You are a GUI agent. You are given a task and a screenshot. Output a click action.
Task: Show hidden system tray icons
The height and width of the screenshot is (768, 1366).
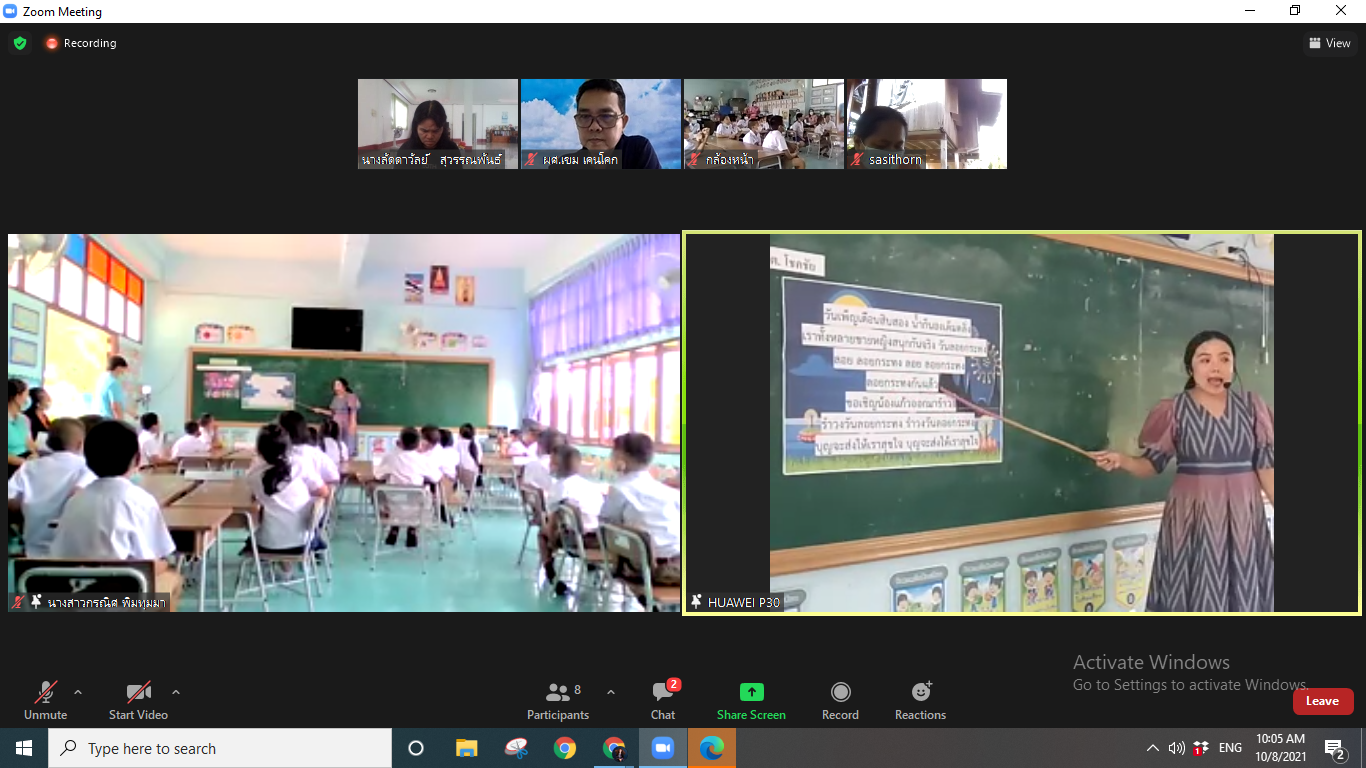pyautogui.click(x=1152, y=748)
